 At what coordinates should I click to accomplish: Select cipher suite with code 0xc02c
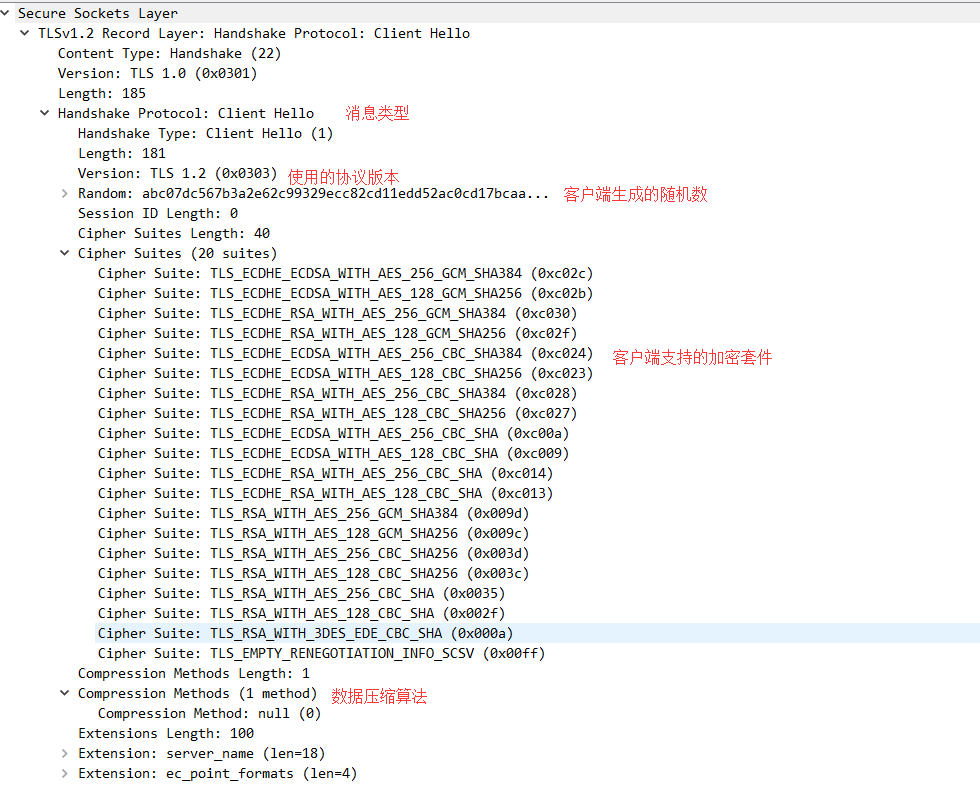(x=345, y=273)
